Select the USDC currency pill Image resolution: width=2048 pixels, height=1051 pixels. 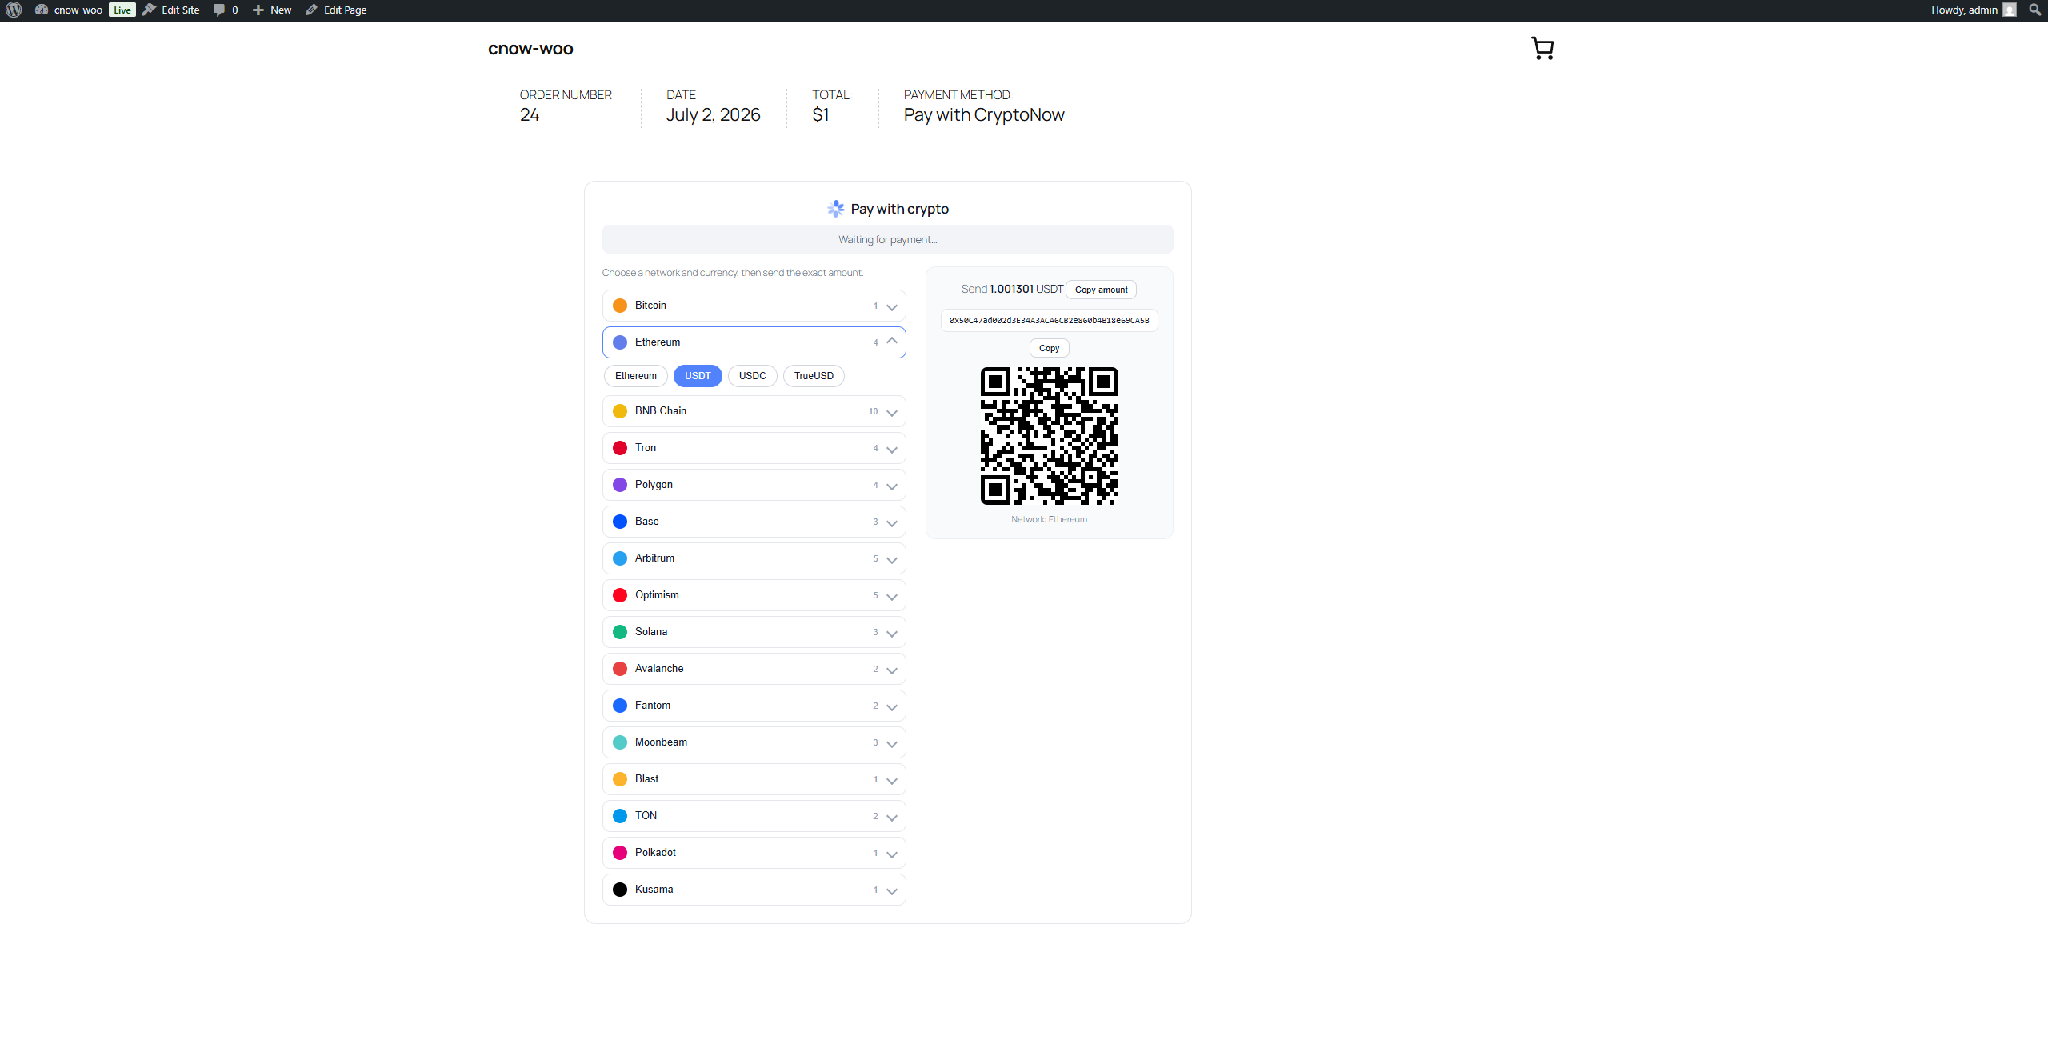[753, 376]
